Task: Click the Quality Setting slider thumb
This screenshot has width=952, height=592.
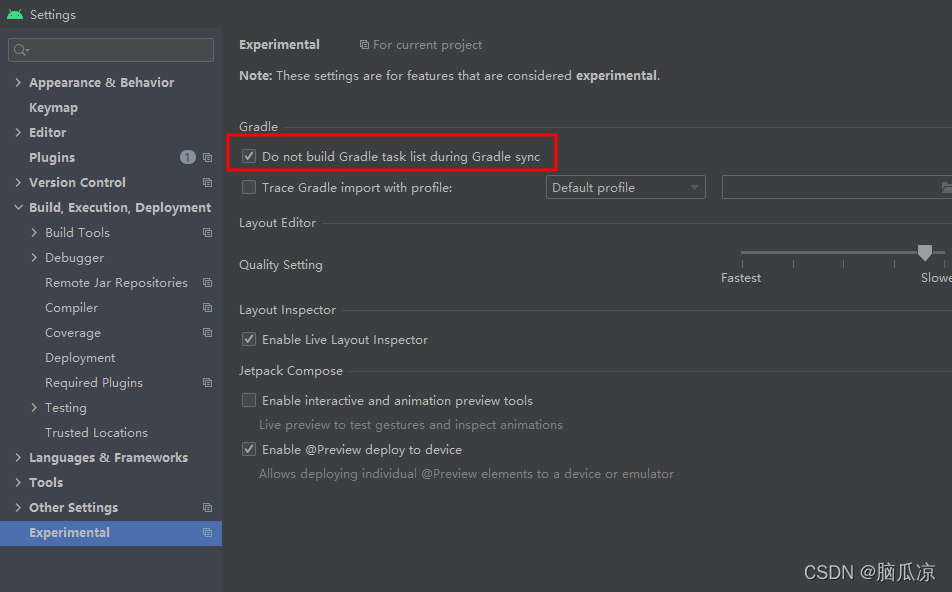Action: coord(924,253)
